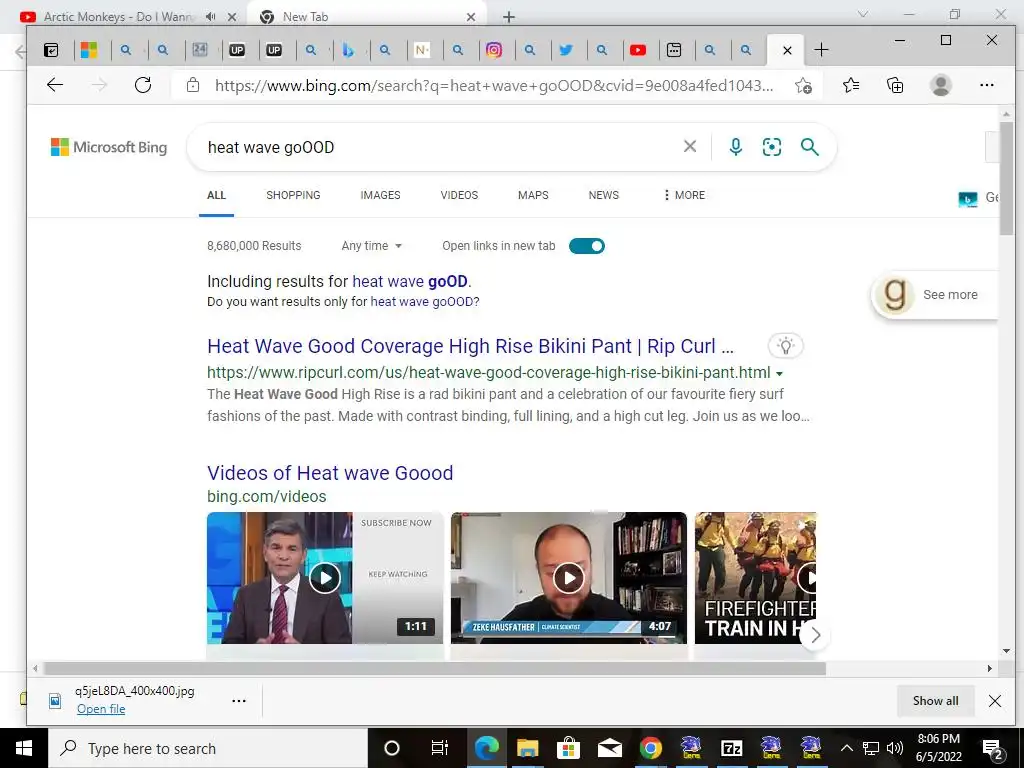Switch to the Instagram tab

tap(494, 50)
